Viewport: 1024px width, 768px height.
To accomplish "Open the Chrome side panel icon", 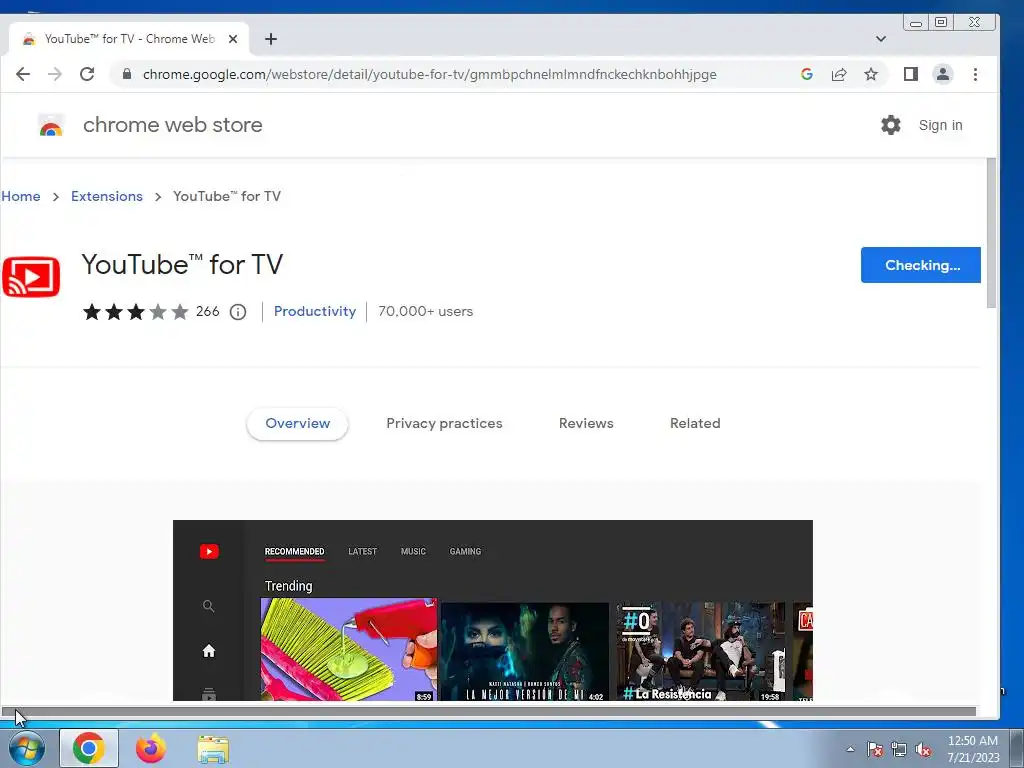I will coord(911,74).
